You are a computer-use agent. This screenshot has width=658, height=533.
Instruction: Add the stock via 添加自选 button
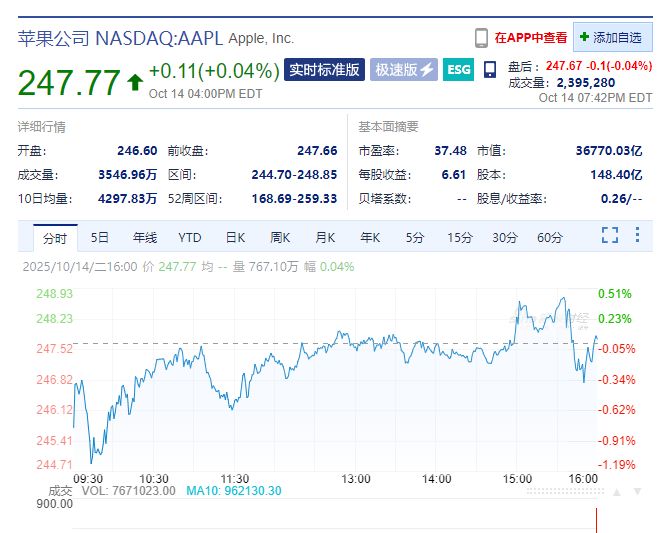[612, 37]
